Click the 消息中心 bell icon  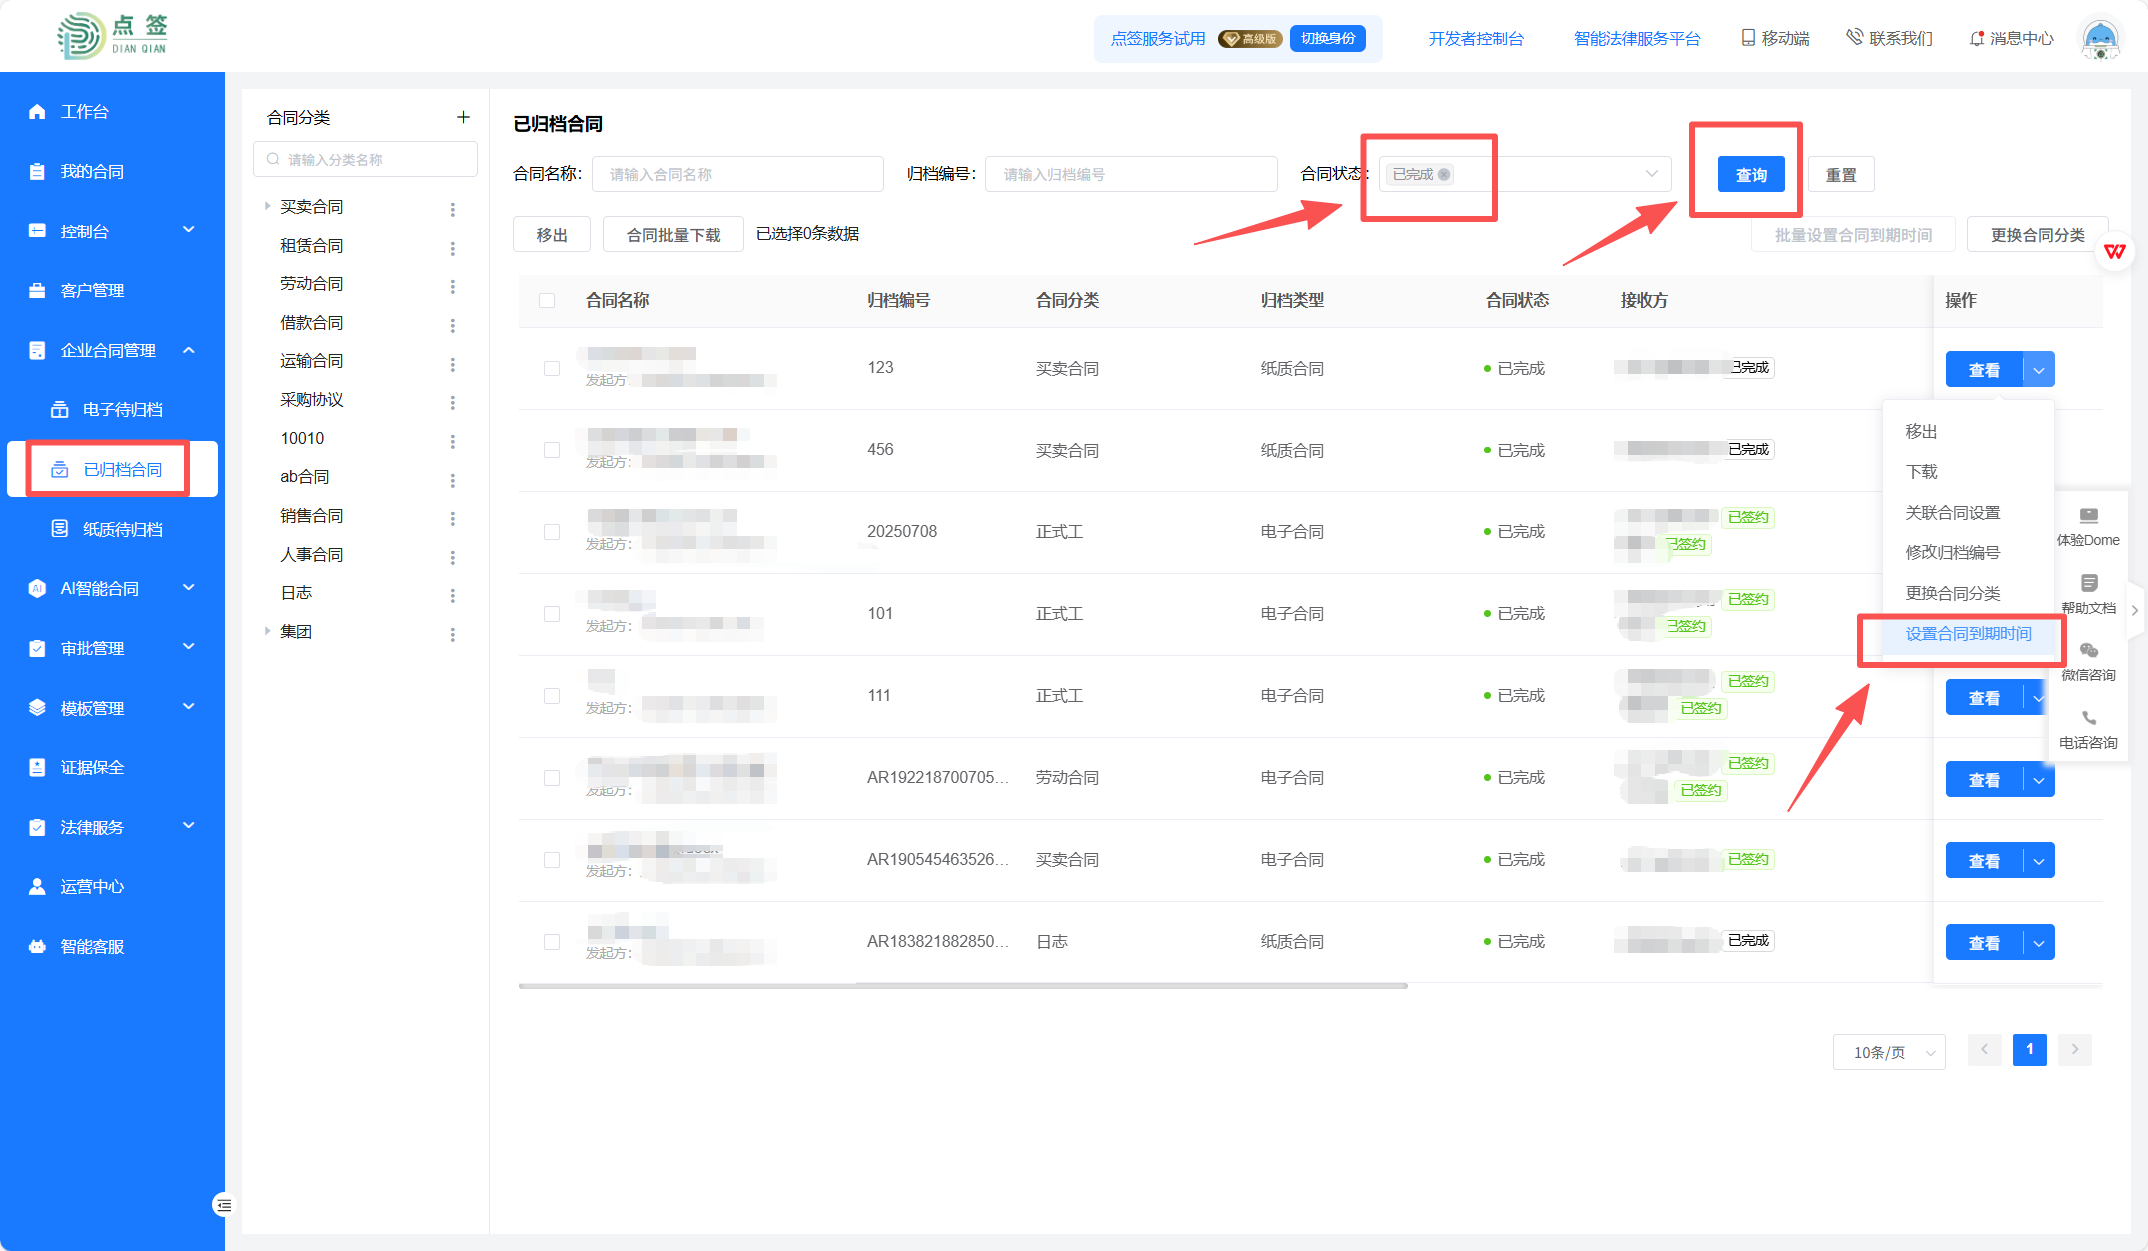pos(1976,39)
